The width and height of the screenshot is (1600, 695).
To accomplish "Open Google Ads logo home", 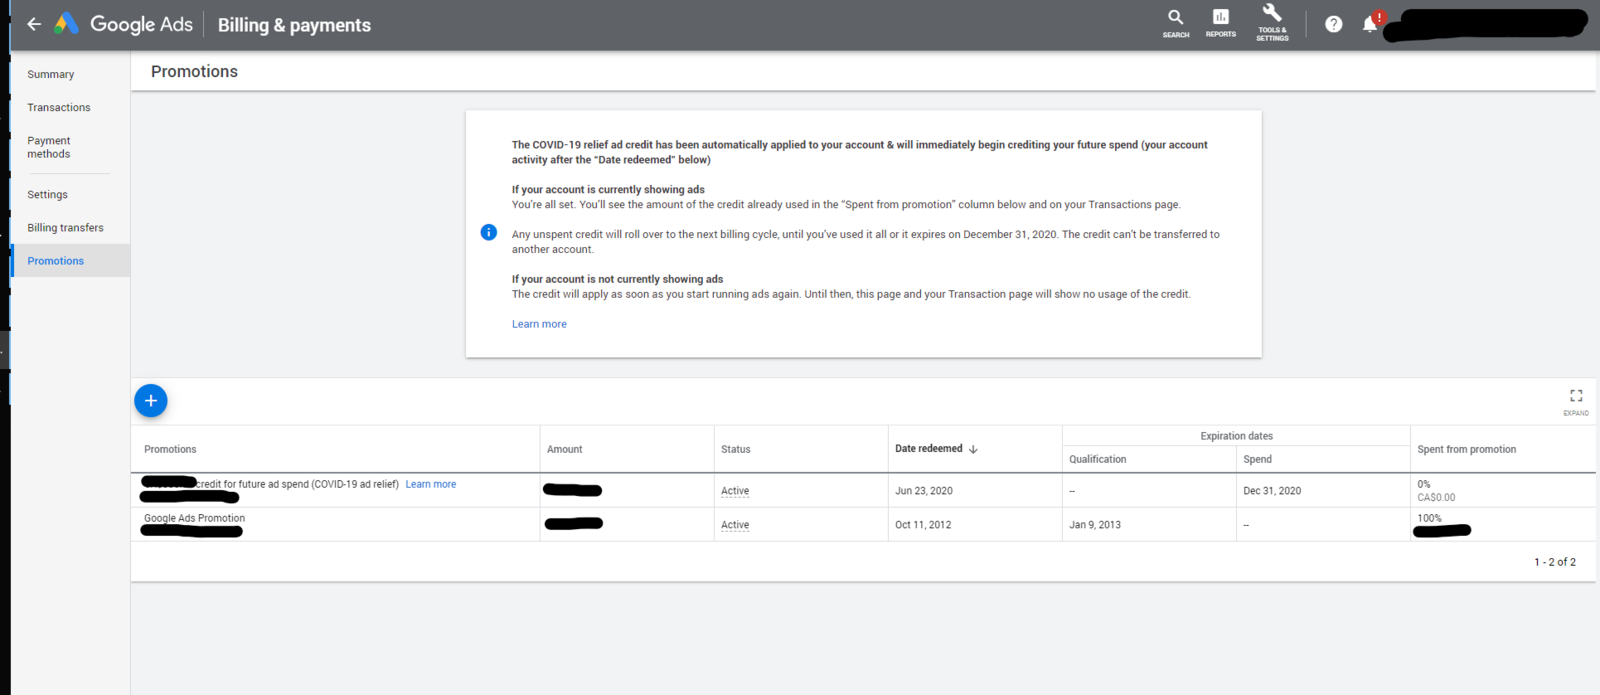I will [123, 24].
